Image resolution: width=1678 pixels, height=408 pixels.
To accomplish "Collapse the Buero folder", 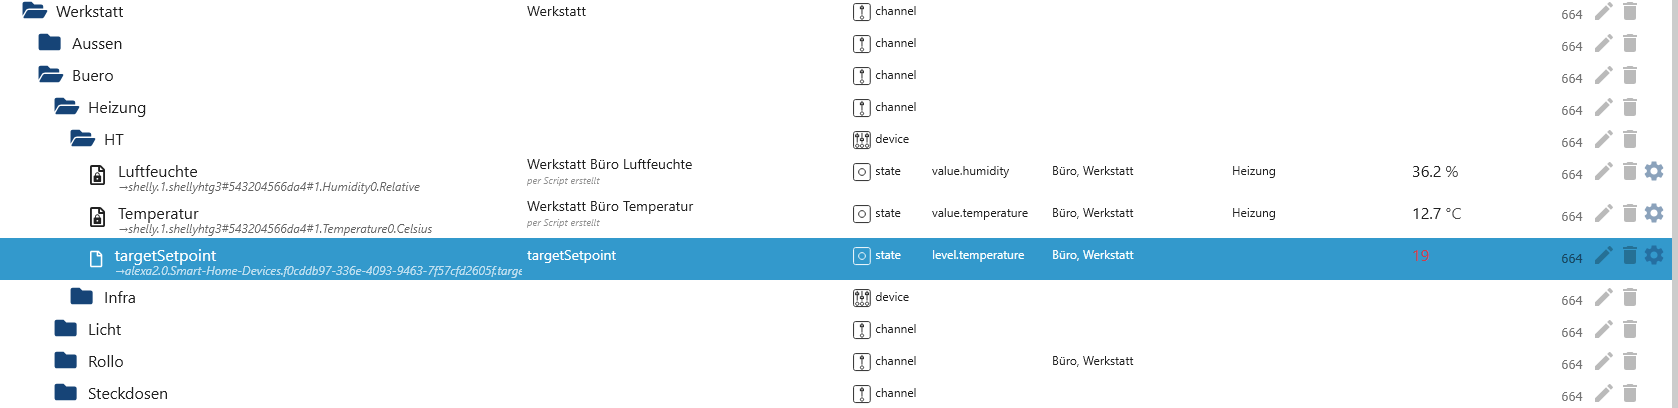I will click(50, 76).
